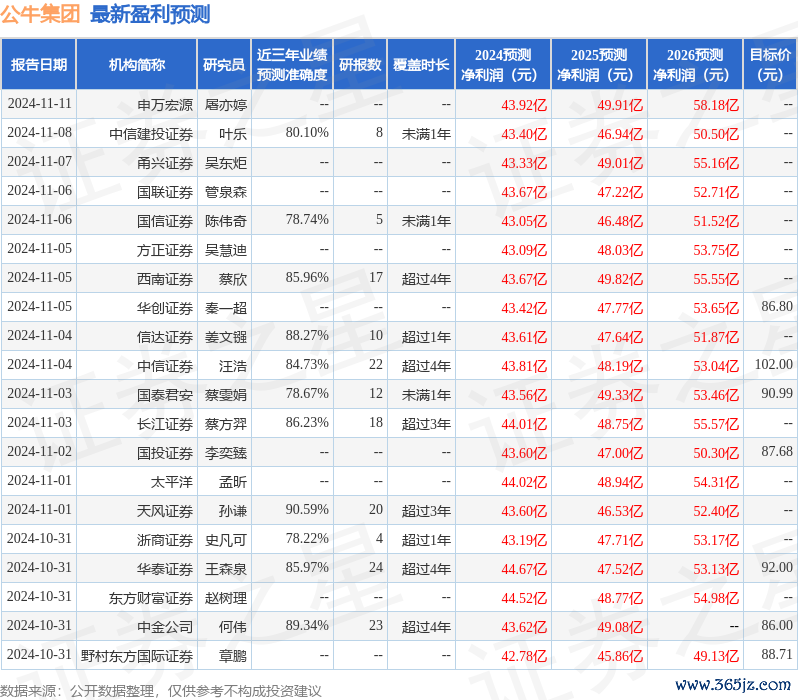This screenshot has width=798, height=700.
Task: Click the 78.74% accuracy value
Action: (307, 220)
